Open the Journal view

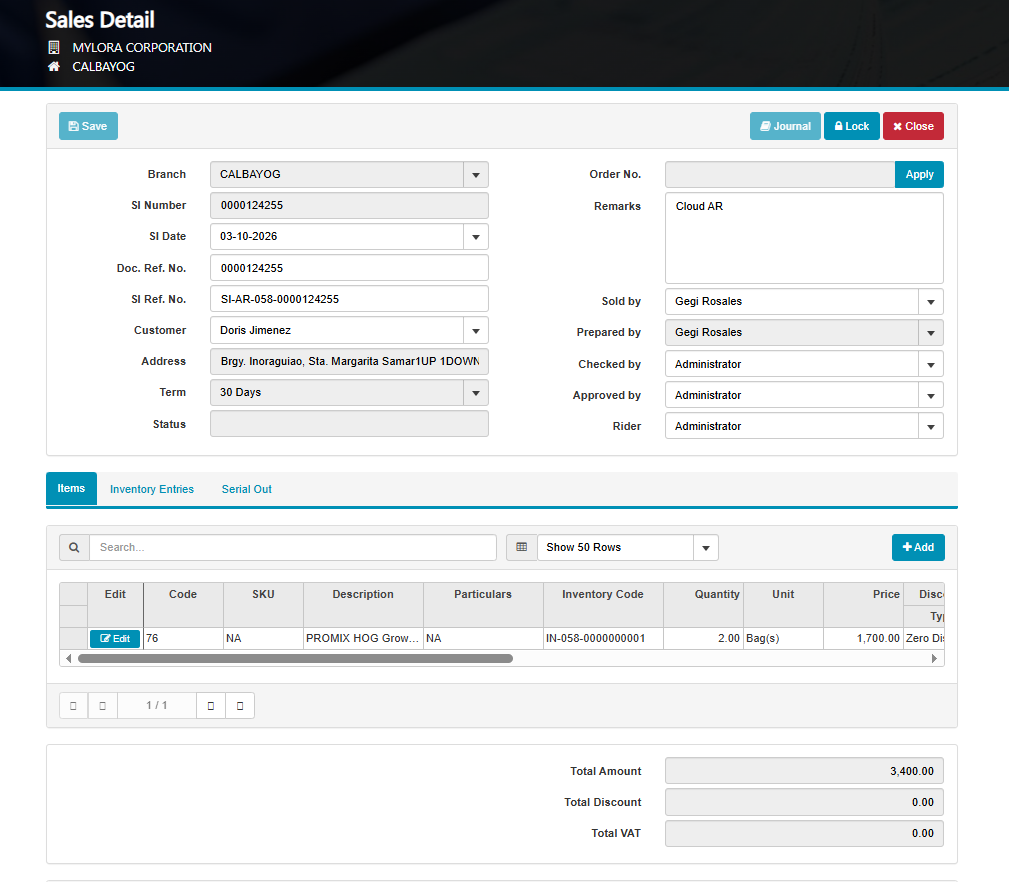click(785, 126)
